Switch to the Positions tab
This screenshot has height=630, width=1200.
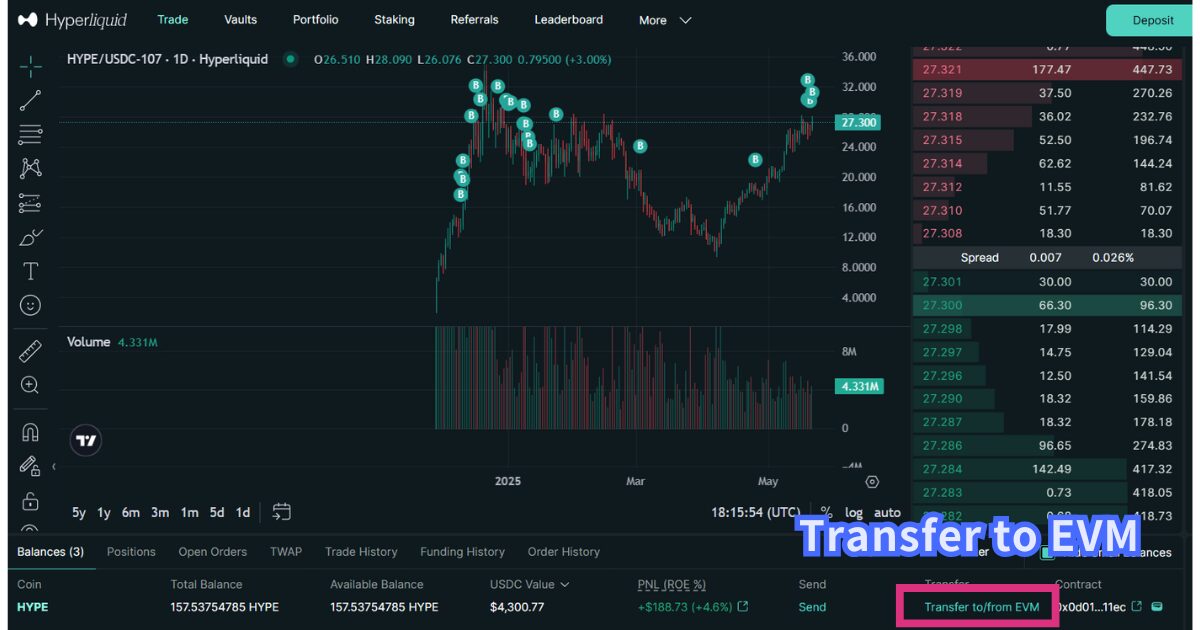pos(131,552)
